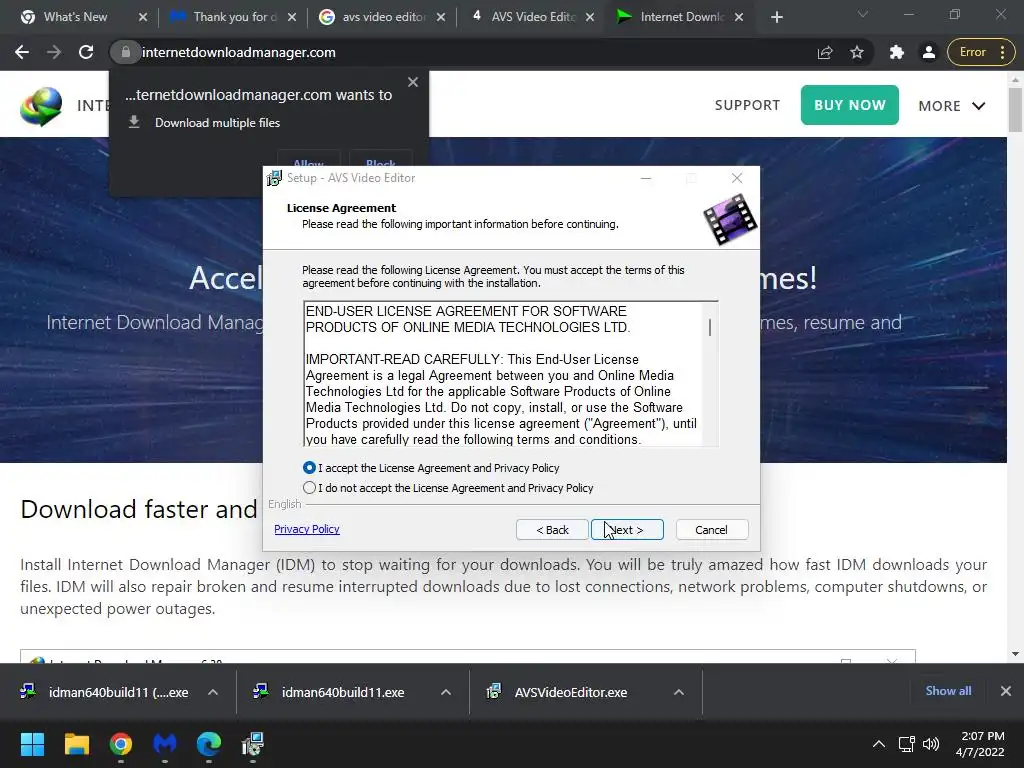
Task: Close the Internet Download tab
Action: [x=739, y=17]
